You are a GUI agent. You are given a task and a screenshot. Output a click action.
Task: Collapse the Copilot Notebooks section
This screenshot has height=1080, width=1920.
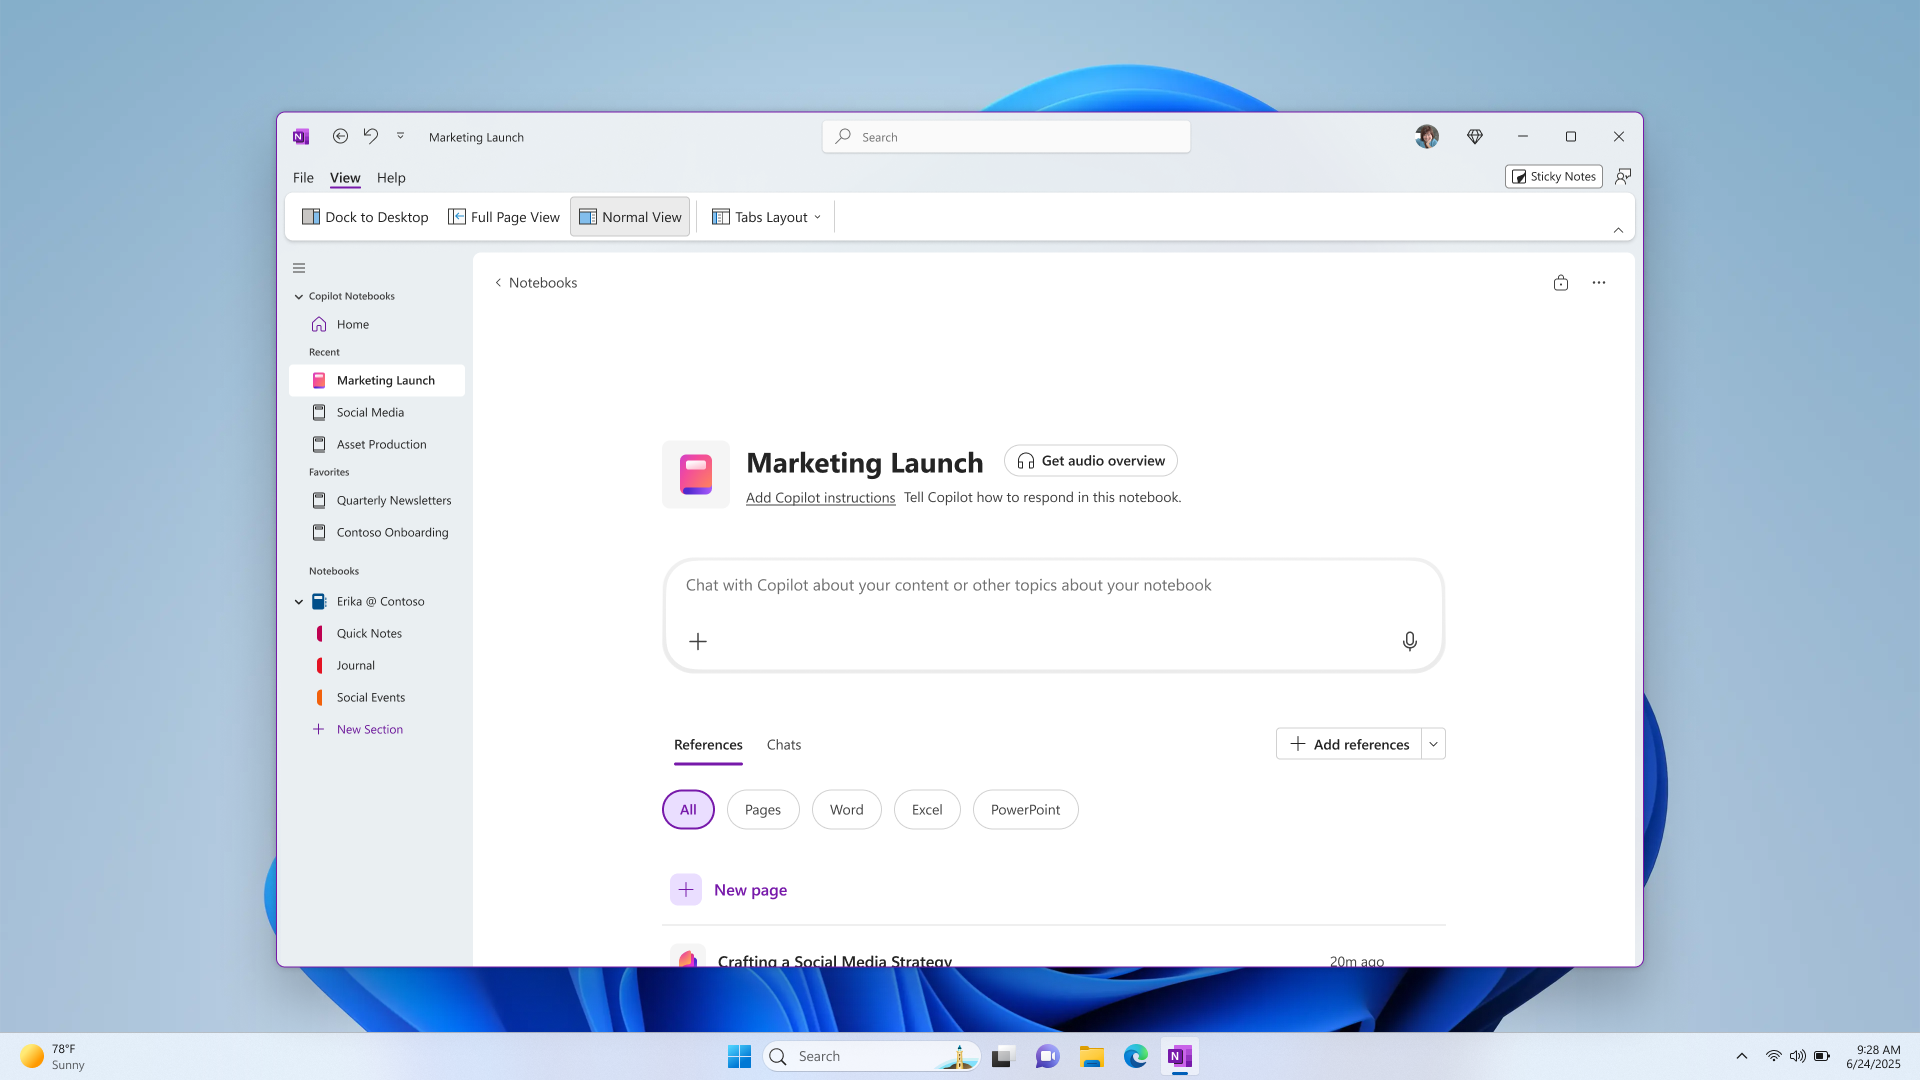coord(298,296)
